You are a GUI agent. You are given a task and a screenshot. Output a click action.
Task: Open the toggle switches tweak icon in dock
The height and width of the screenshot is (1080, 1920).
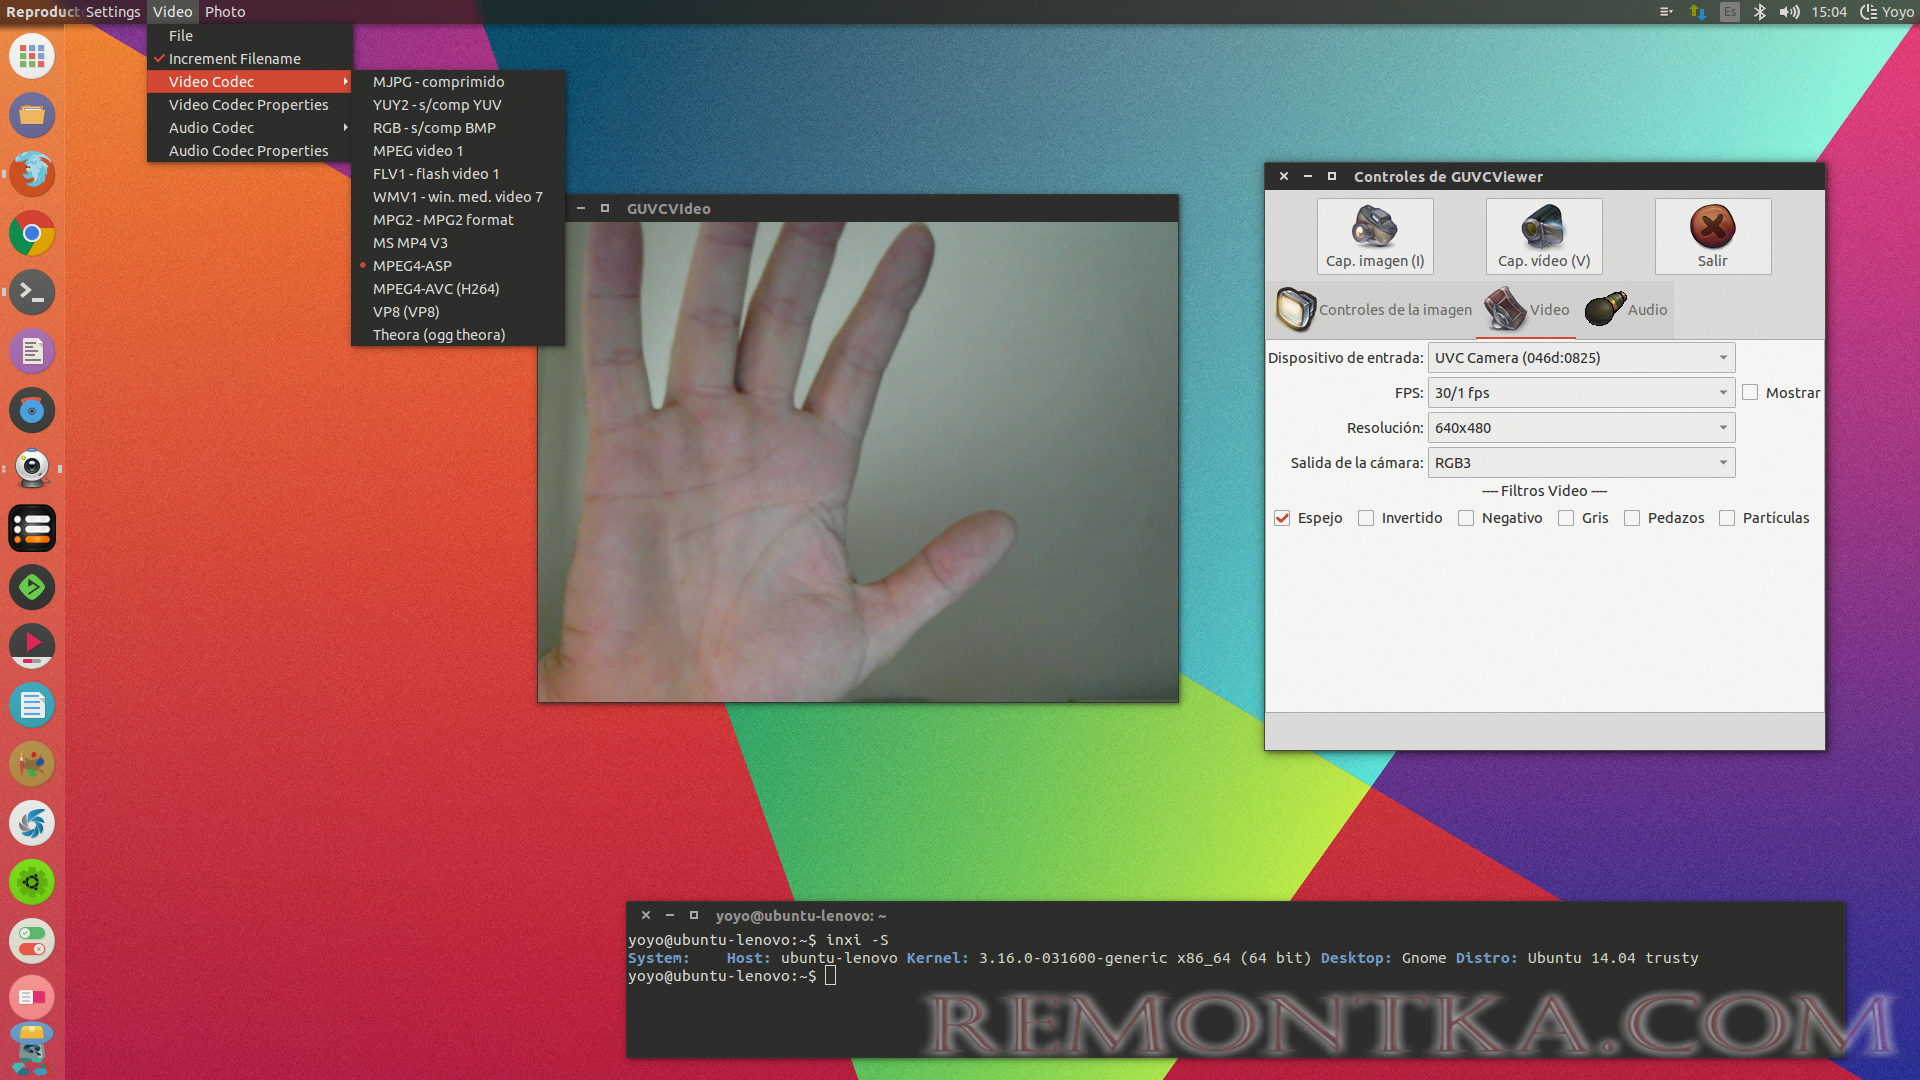tap(32, 941)
